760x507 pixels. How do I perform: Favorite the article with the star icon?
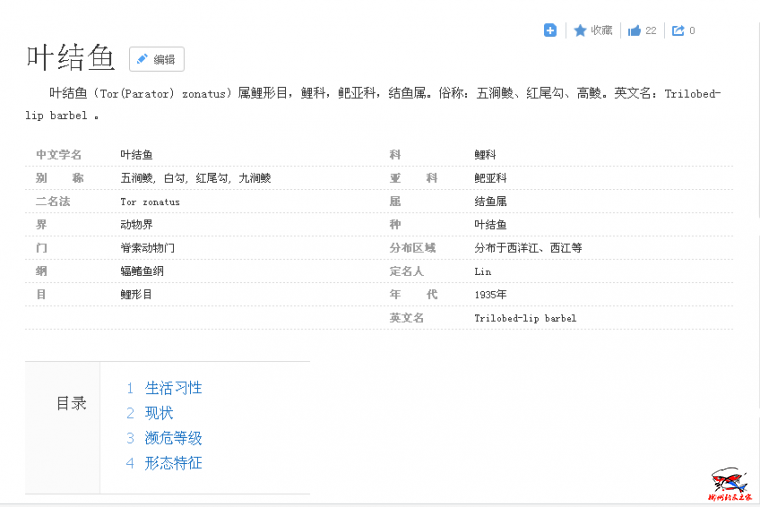pyautogui.click(x=581, y=31)
